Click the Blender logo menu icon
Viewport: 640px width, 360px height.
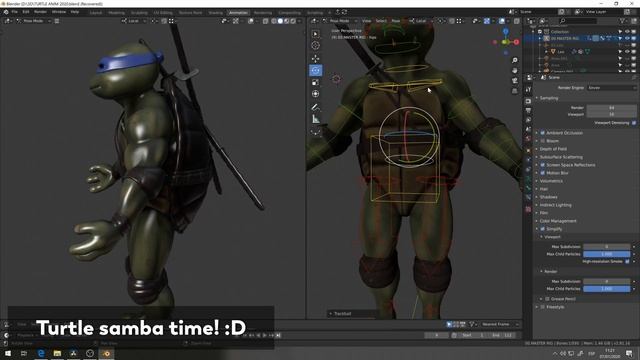6,12
